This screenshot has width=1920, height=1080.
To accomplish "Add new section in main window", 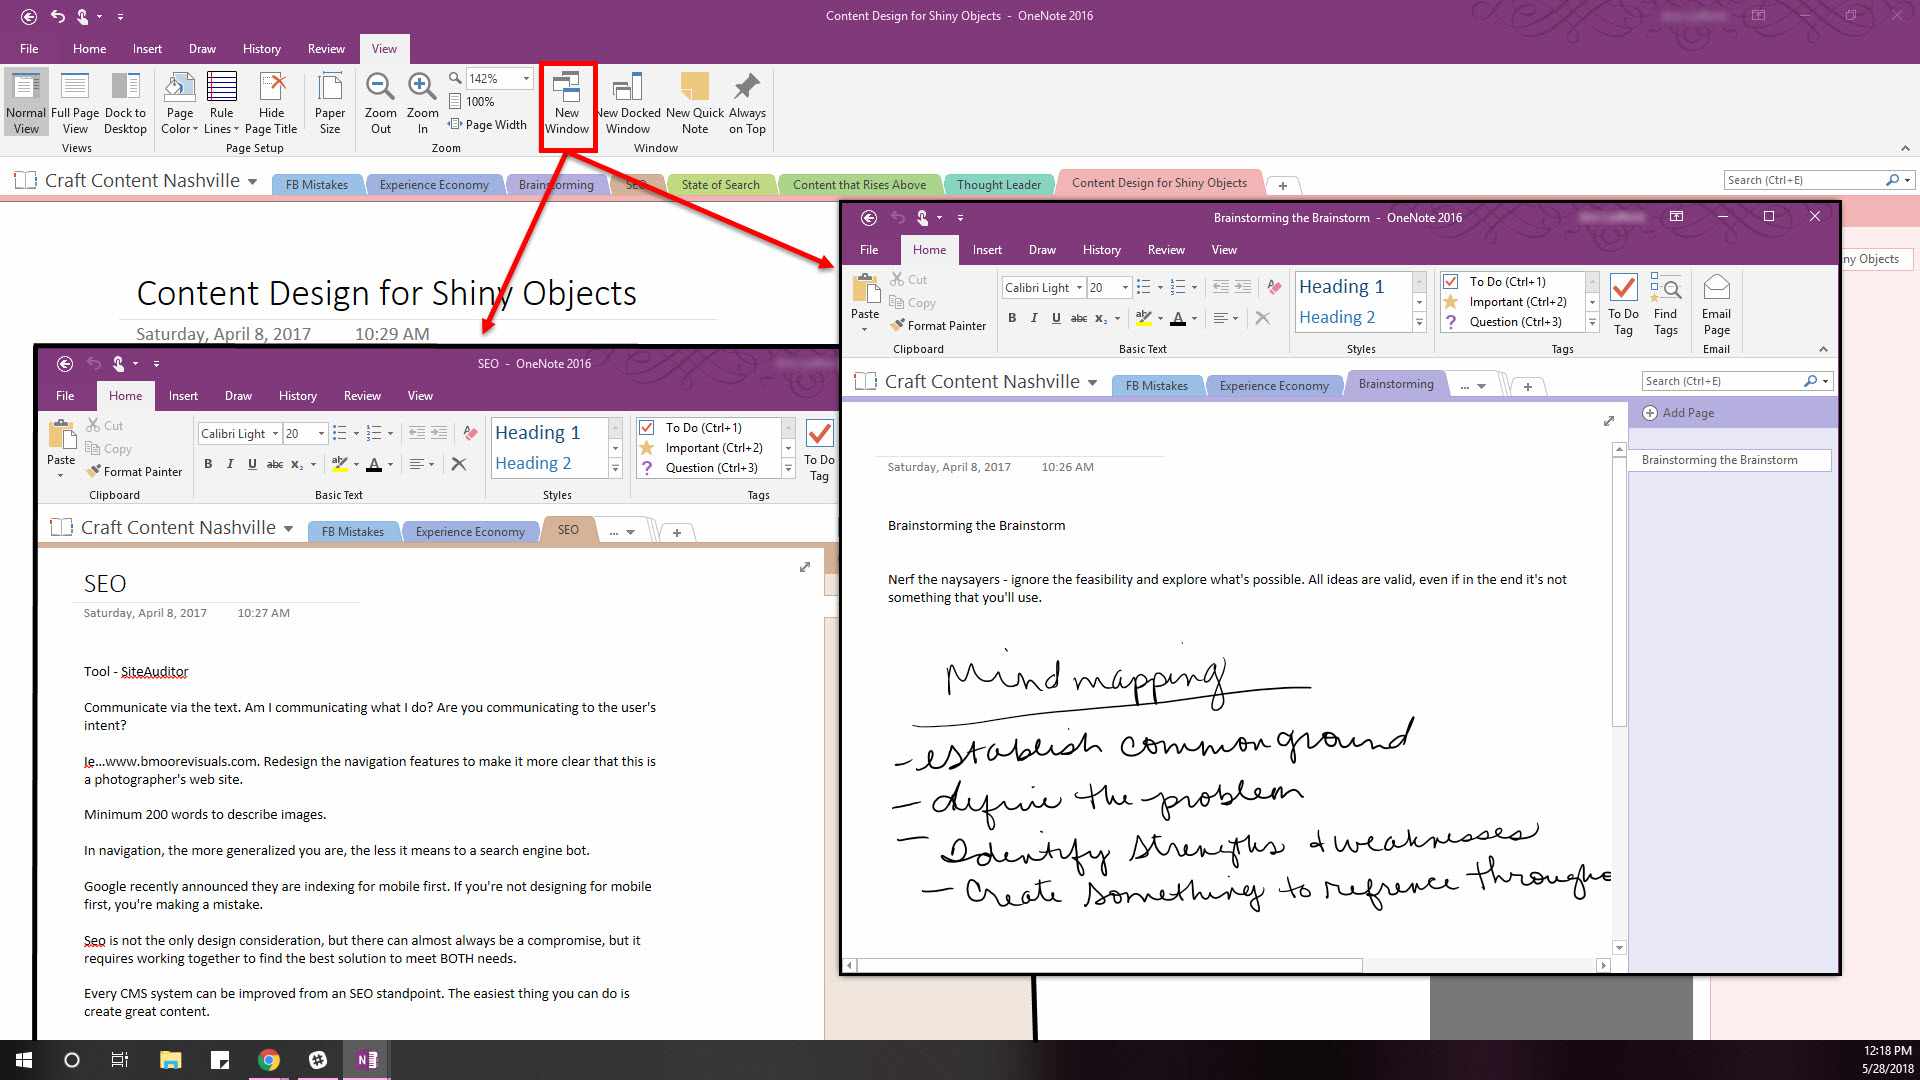I will [1283, 185].
